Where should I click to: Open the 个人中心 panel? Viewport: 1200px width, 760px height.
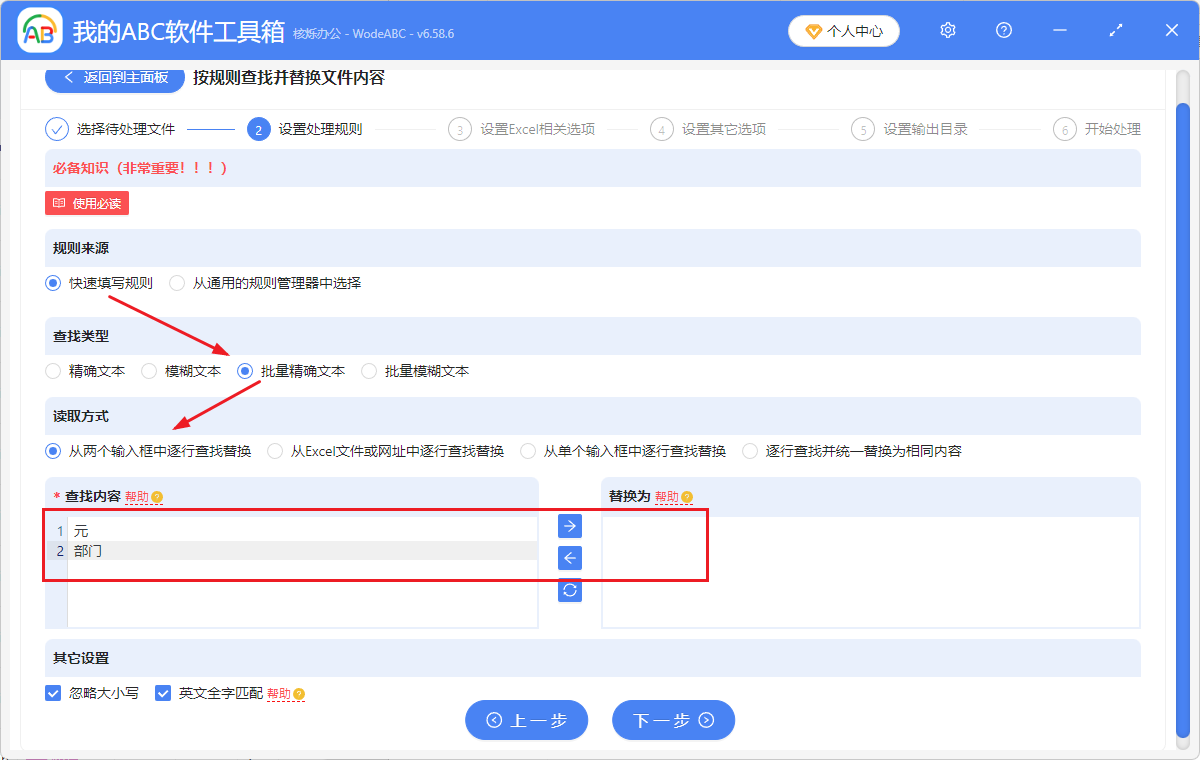point(843,30)
